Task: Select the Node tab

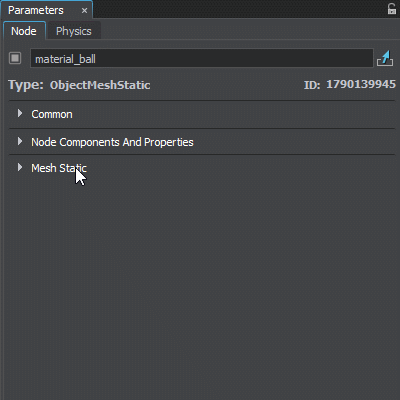Action: (x=24, y=31)
